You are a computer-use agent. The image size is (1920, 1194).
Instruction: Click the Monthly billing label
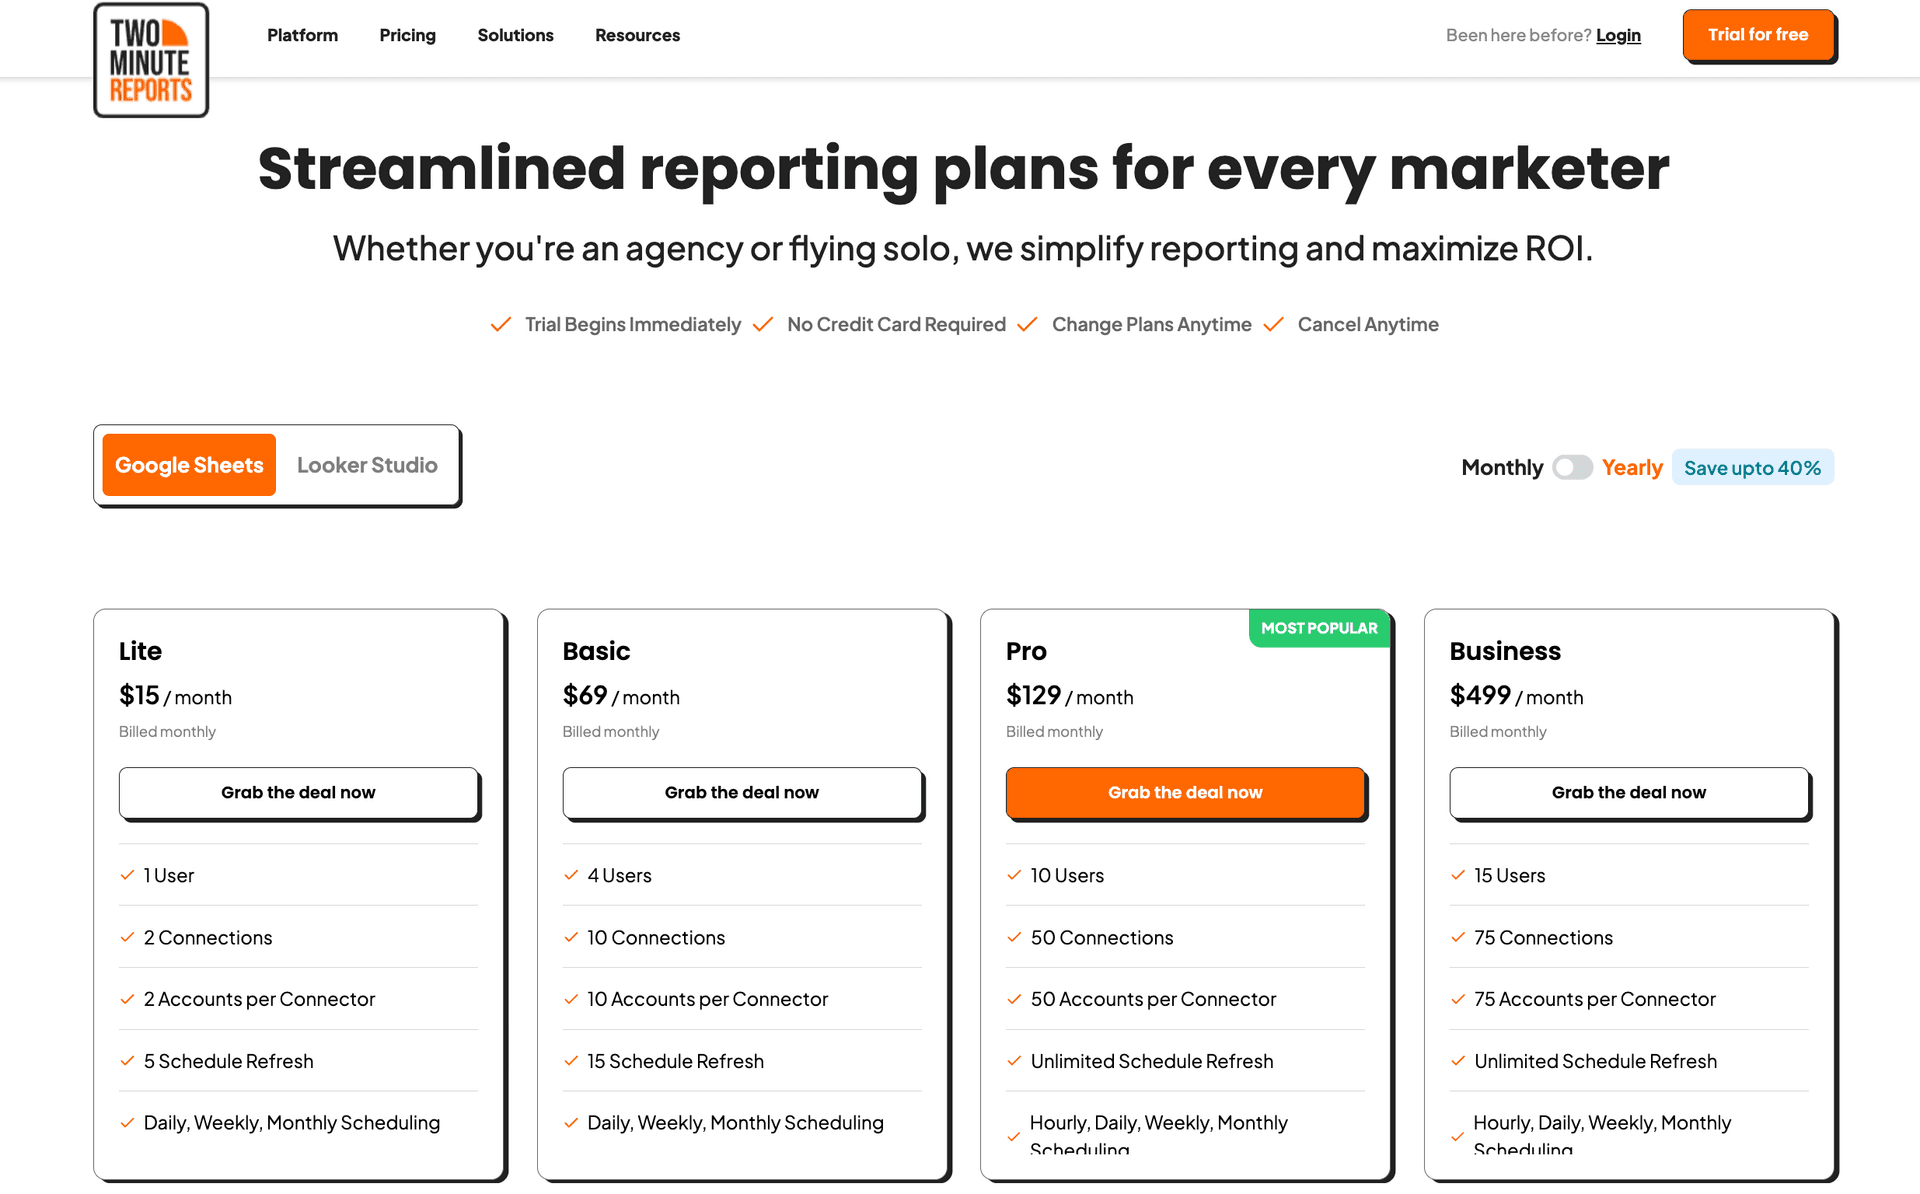pyautogui.click(x=1502, y=468)
